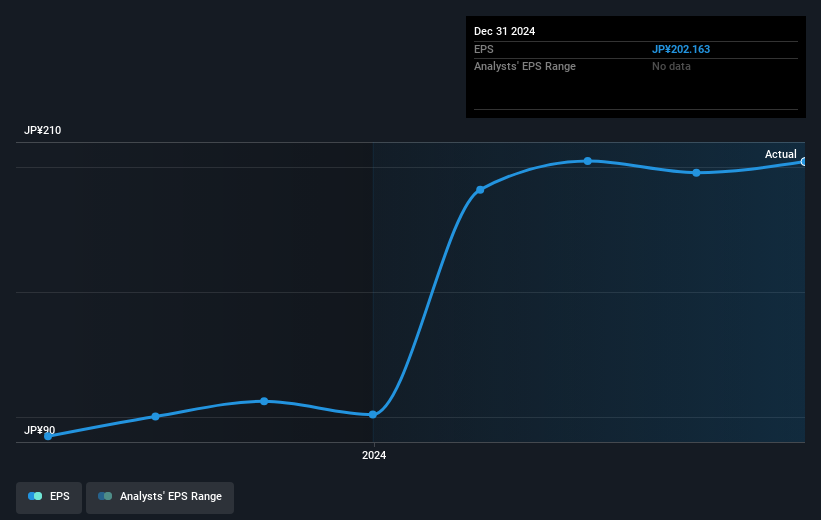Click the 'No data' analysts range value
Image resolution: width=821 pixels, height=520 pixels.
coord(671,67)
